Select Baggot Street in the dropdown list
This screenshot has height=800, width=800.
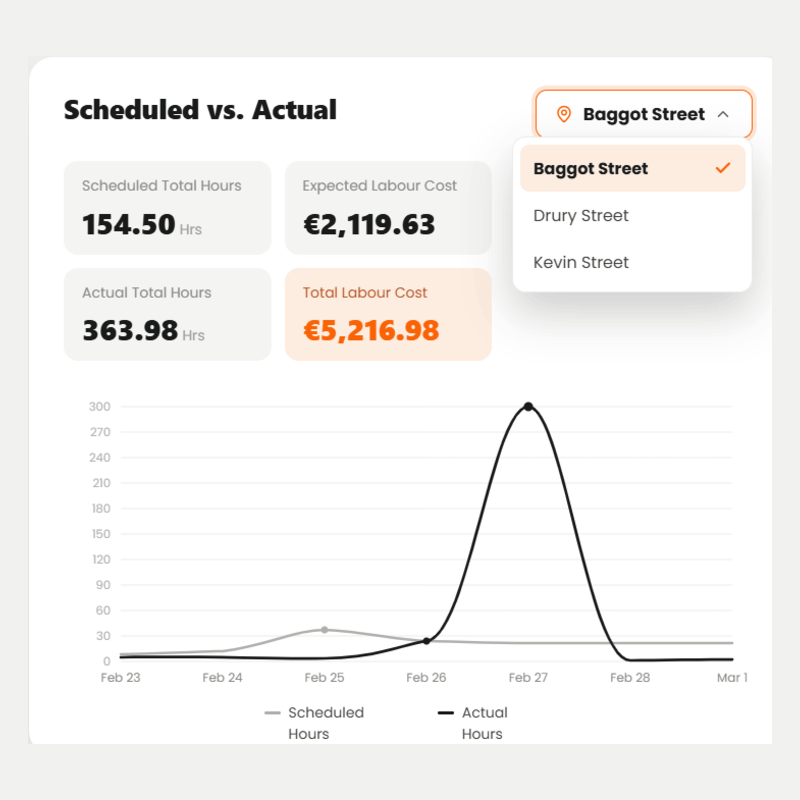(632, 168)
